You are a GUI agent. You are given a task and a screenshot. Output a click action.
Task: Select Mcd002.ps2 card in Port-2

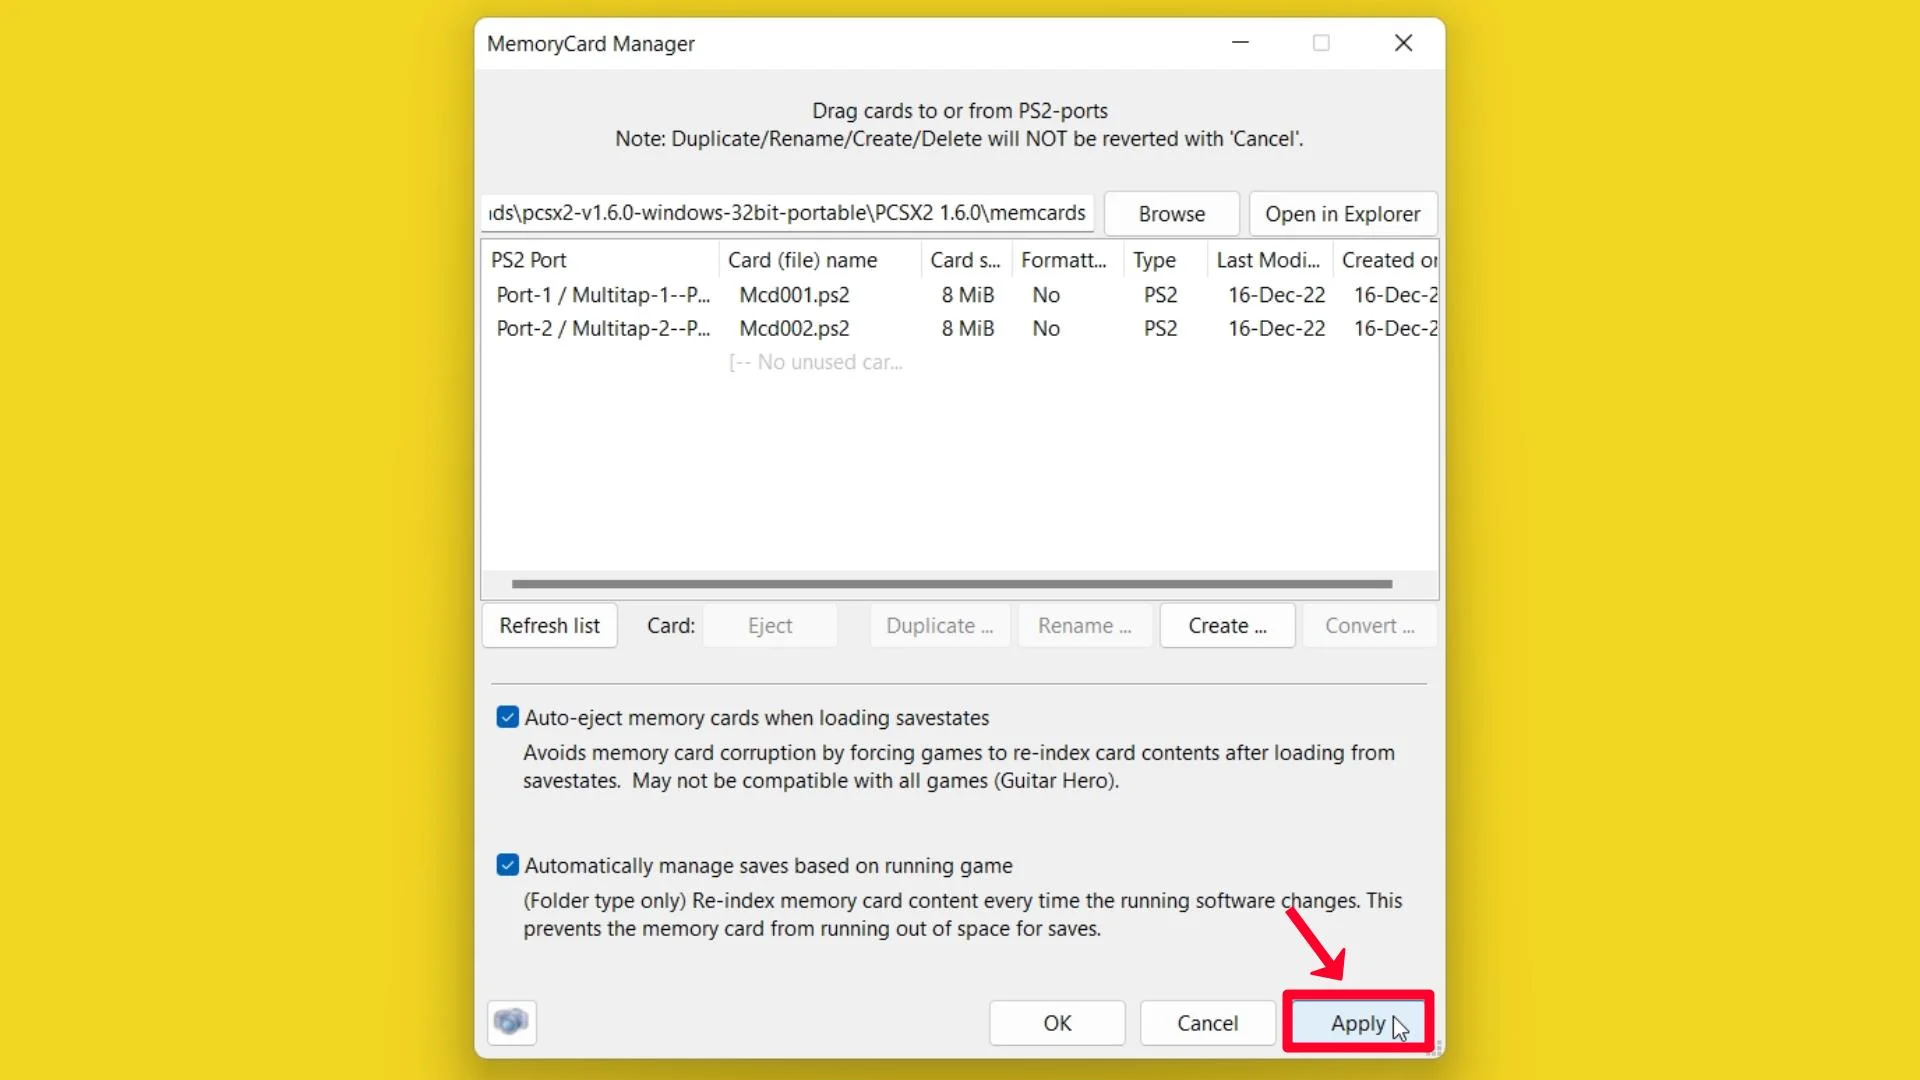793,327
